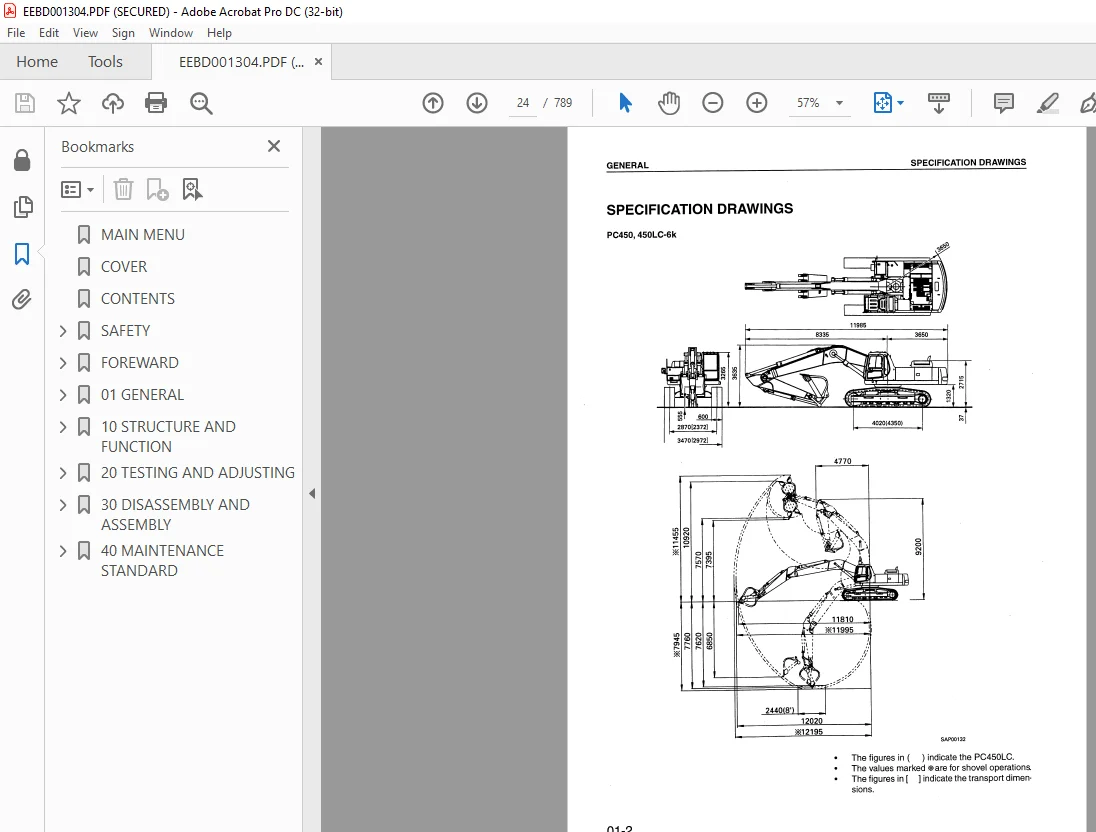Add file to starred favorites

[x=68, y=103]
